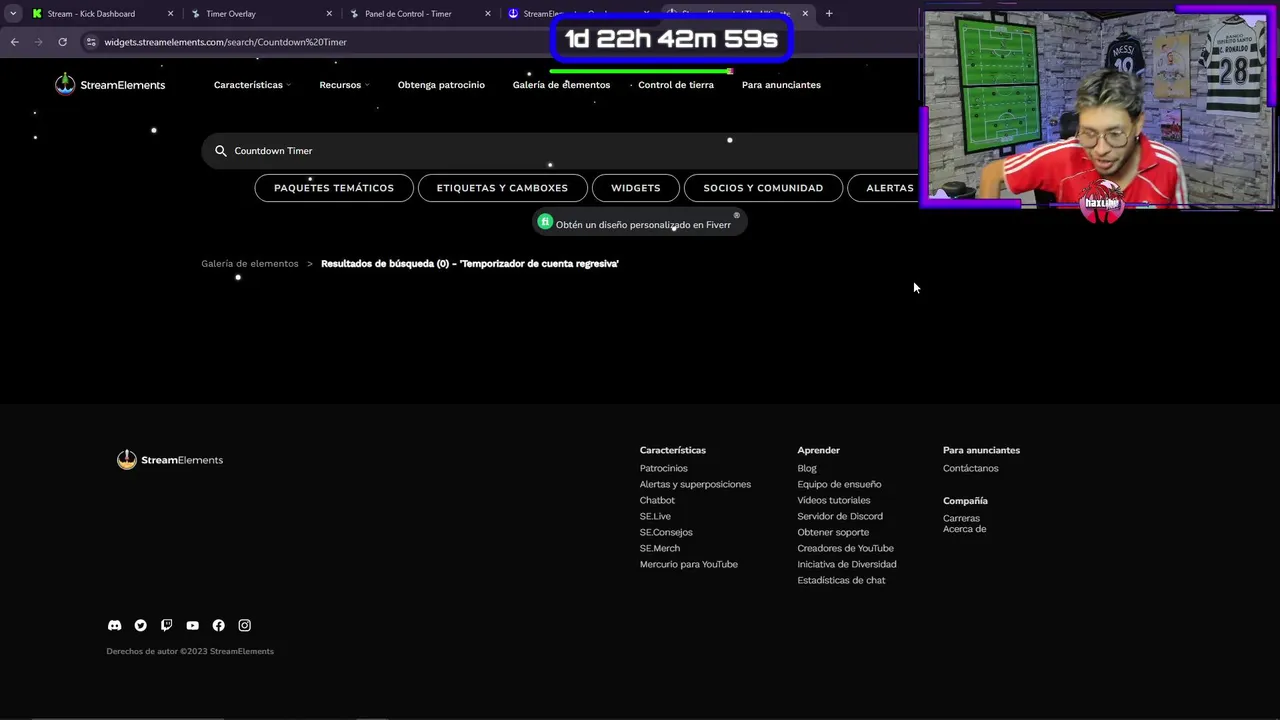Reload the current page
Screen dimensions: 1280x720
[x=62, y=42]
